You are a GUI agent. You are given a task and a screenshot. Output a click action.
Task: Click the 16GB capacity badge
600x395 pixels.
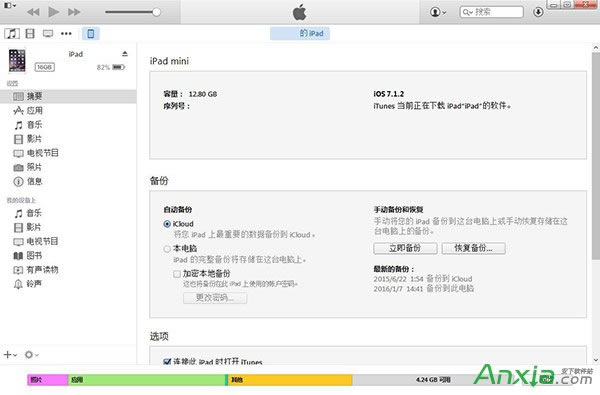(44, 67)
